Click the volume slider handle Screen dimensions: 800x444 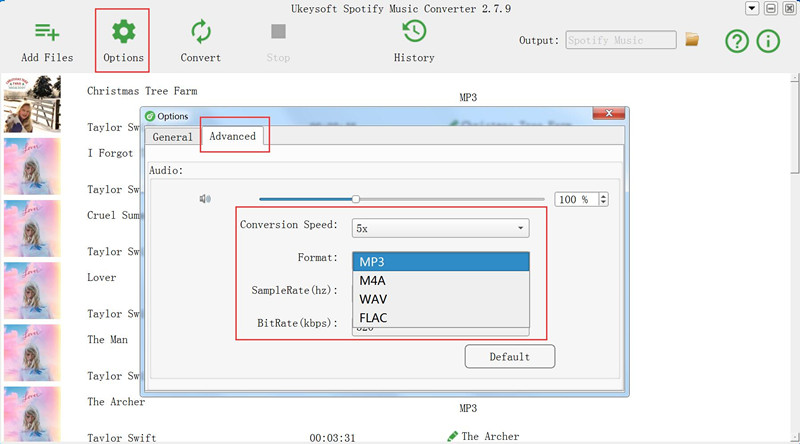(356, 199)
